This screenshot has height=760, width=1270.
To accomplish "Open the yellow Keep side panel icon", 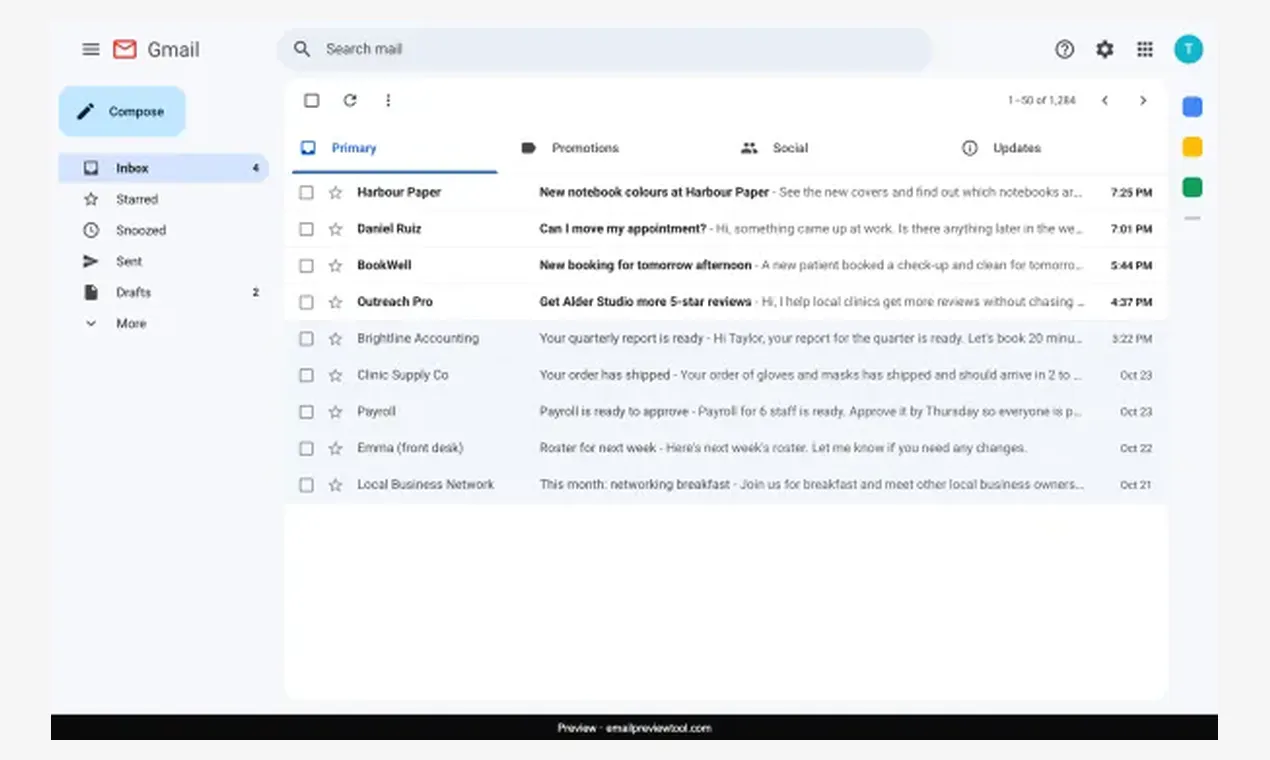I will tap(1192, 147).
